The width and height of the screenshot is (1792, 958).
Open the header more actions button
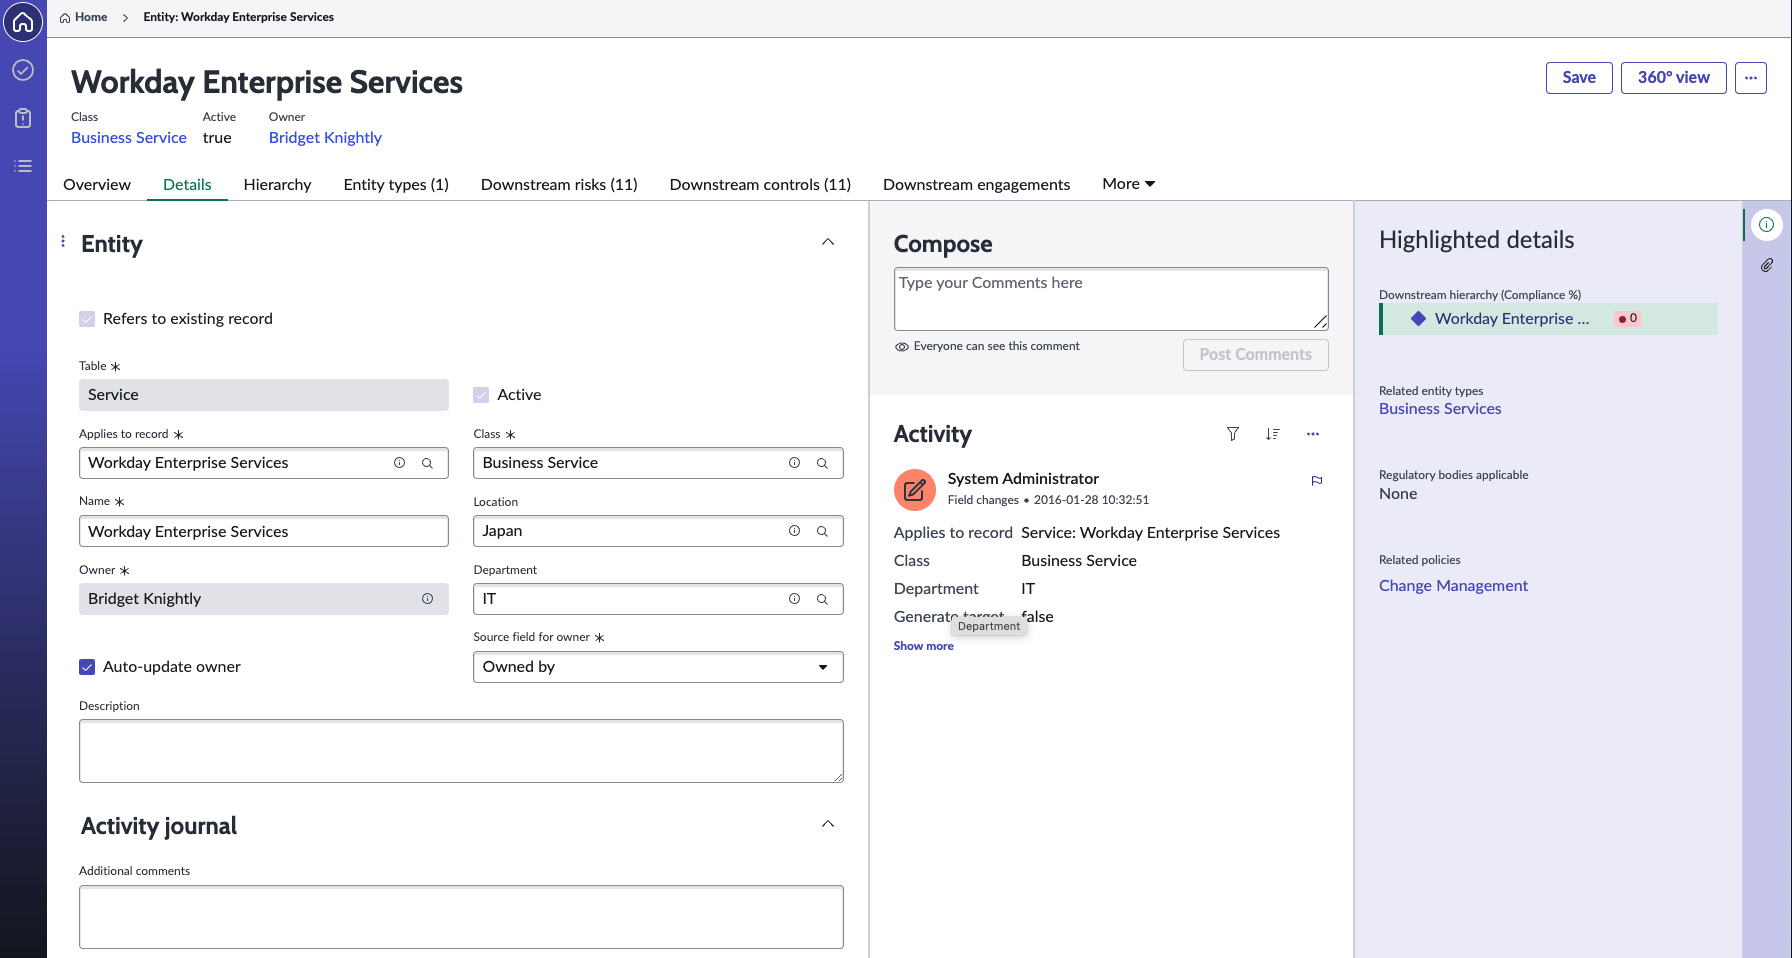(x=1751, y=78)
